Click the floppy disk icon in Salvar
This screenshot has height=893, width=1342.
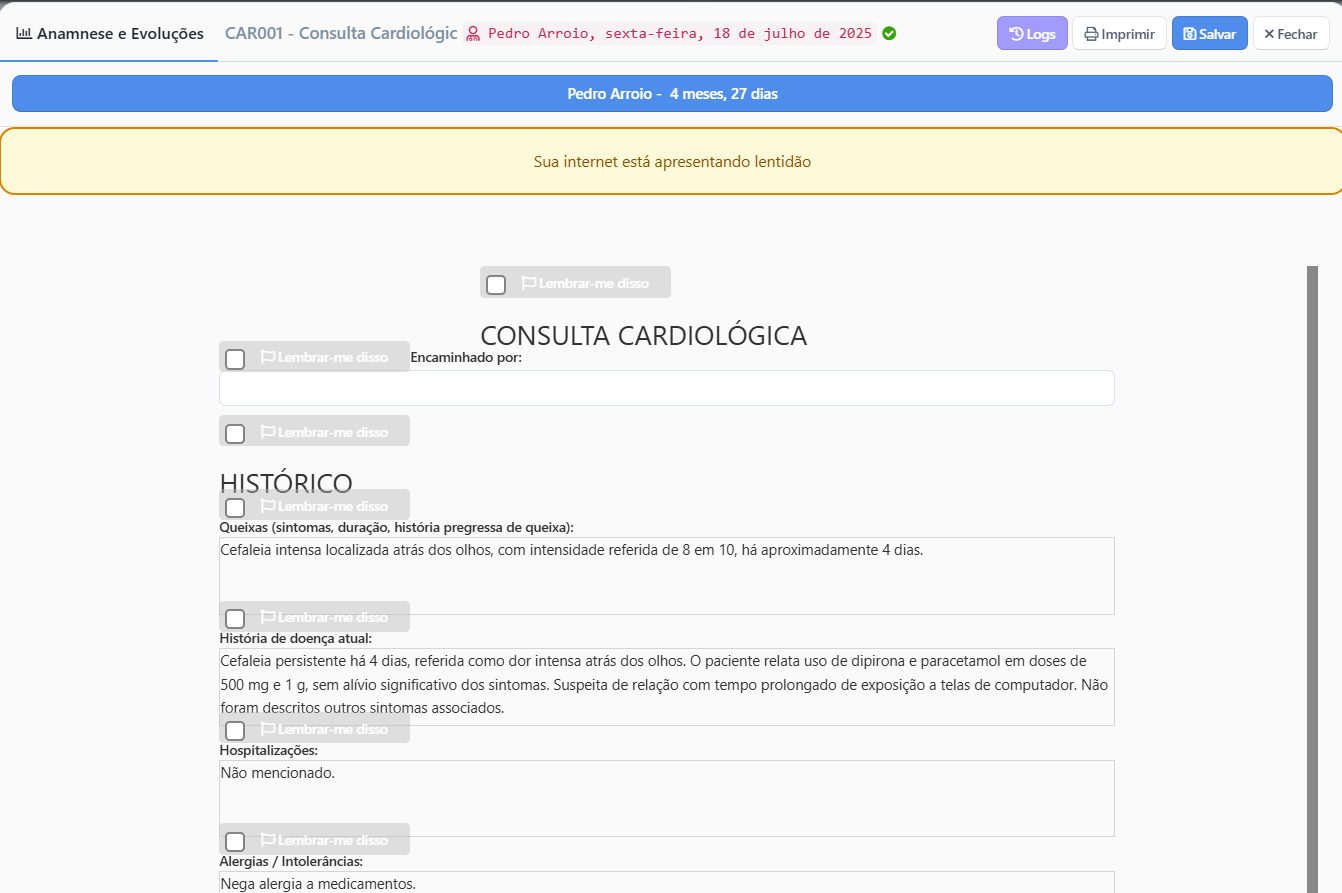(x=1189, y=34)
